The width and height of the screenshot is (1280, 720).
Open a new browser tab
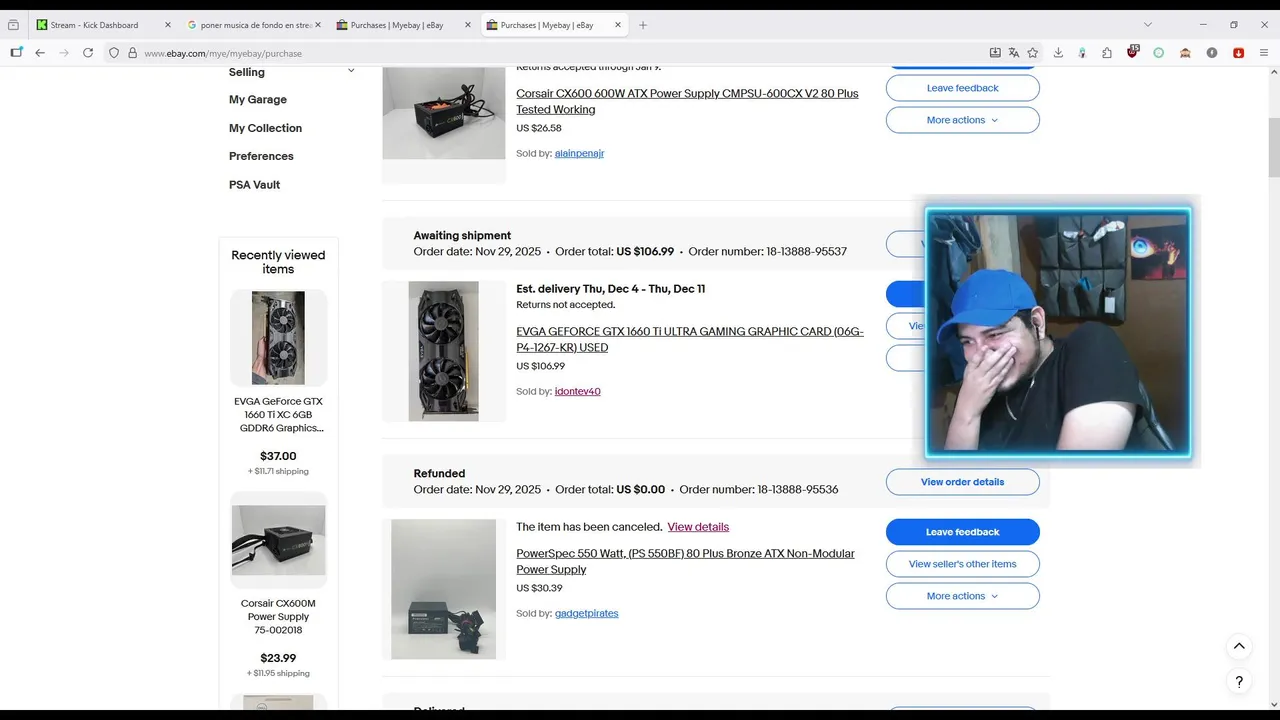pos(643,25)
